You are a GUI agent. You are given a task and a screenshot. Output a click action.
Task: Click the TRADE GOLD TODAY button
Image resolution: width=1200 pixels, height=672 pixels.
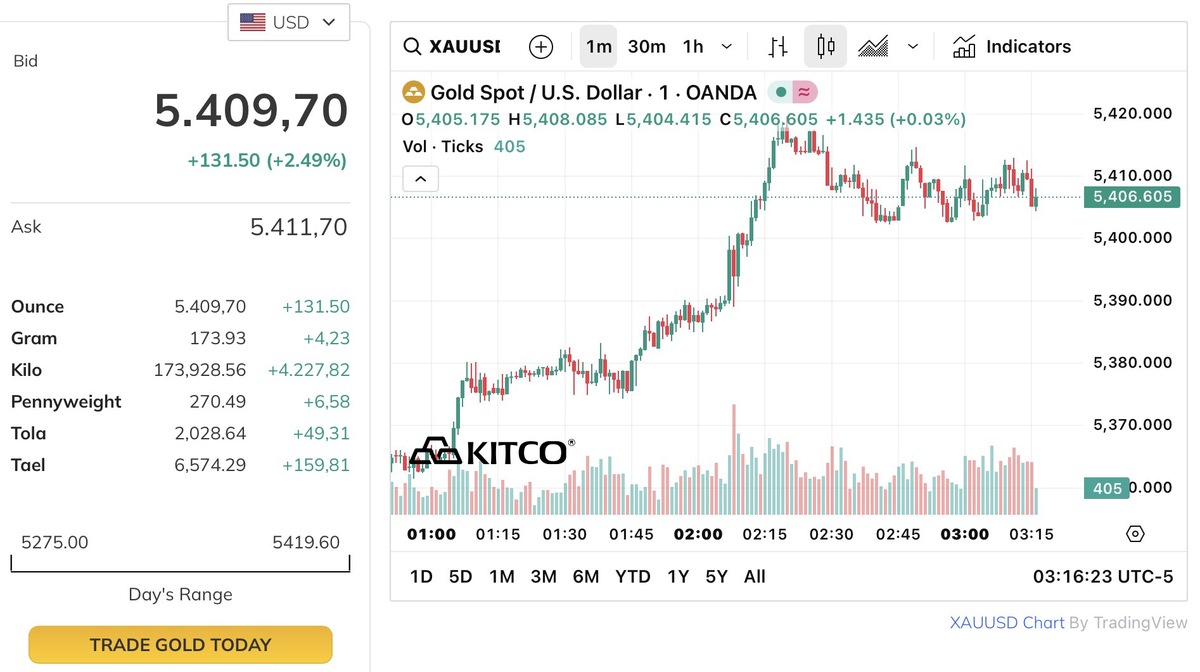[180, 645]
